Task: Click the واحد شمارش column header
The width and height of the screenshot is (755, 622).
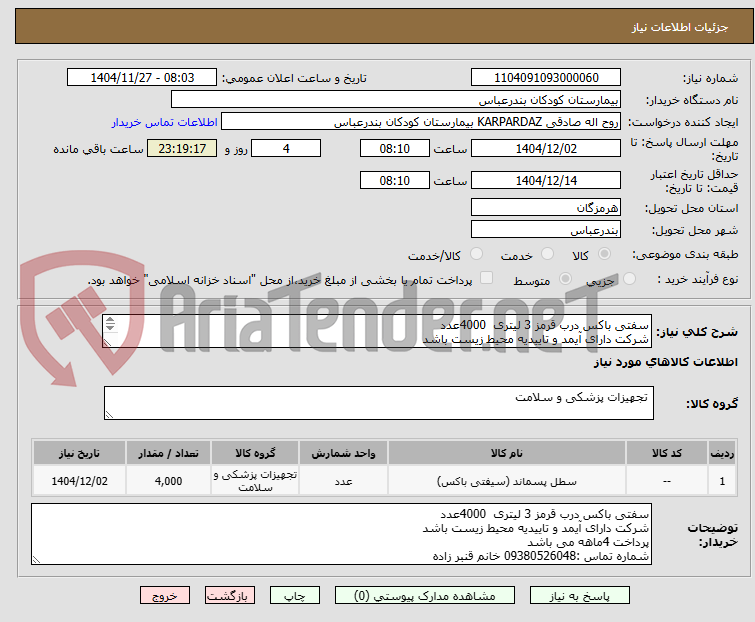Action: pos(343,453)
